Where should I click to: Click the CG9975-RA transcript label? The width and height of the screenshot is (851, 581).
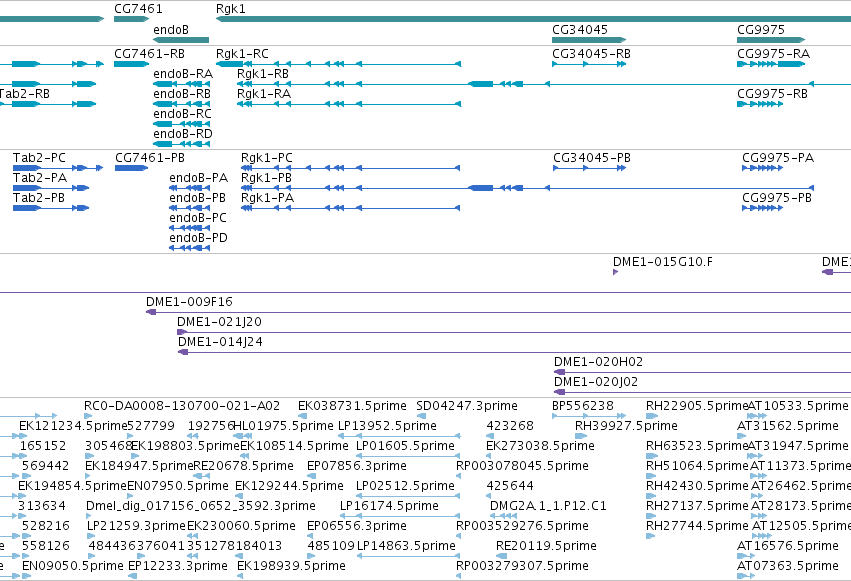773,54
